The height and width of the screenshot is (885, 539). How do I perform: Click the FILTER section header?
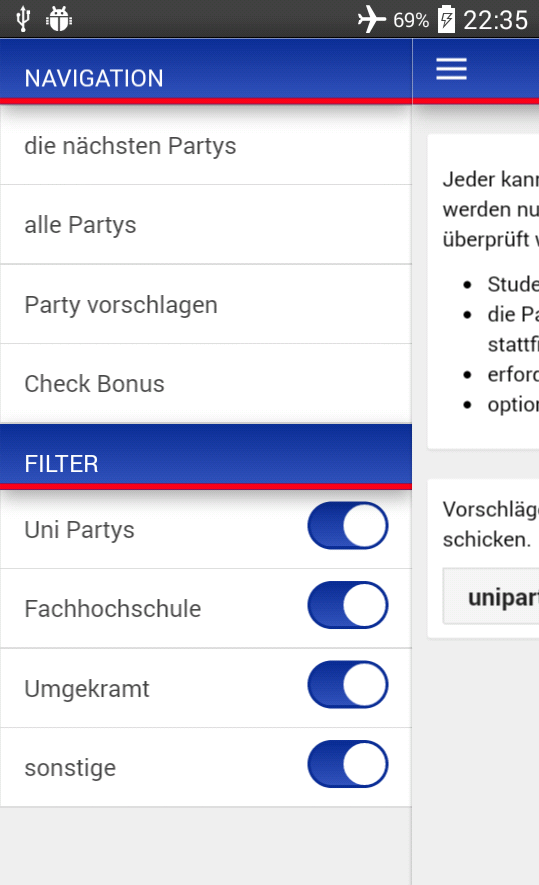tap(206, 457)
